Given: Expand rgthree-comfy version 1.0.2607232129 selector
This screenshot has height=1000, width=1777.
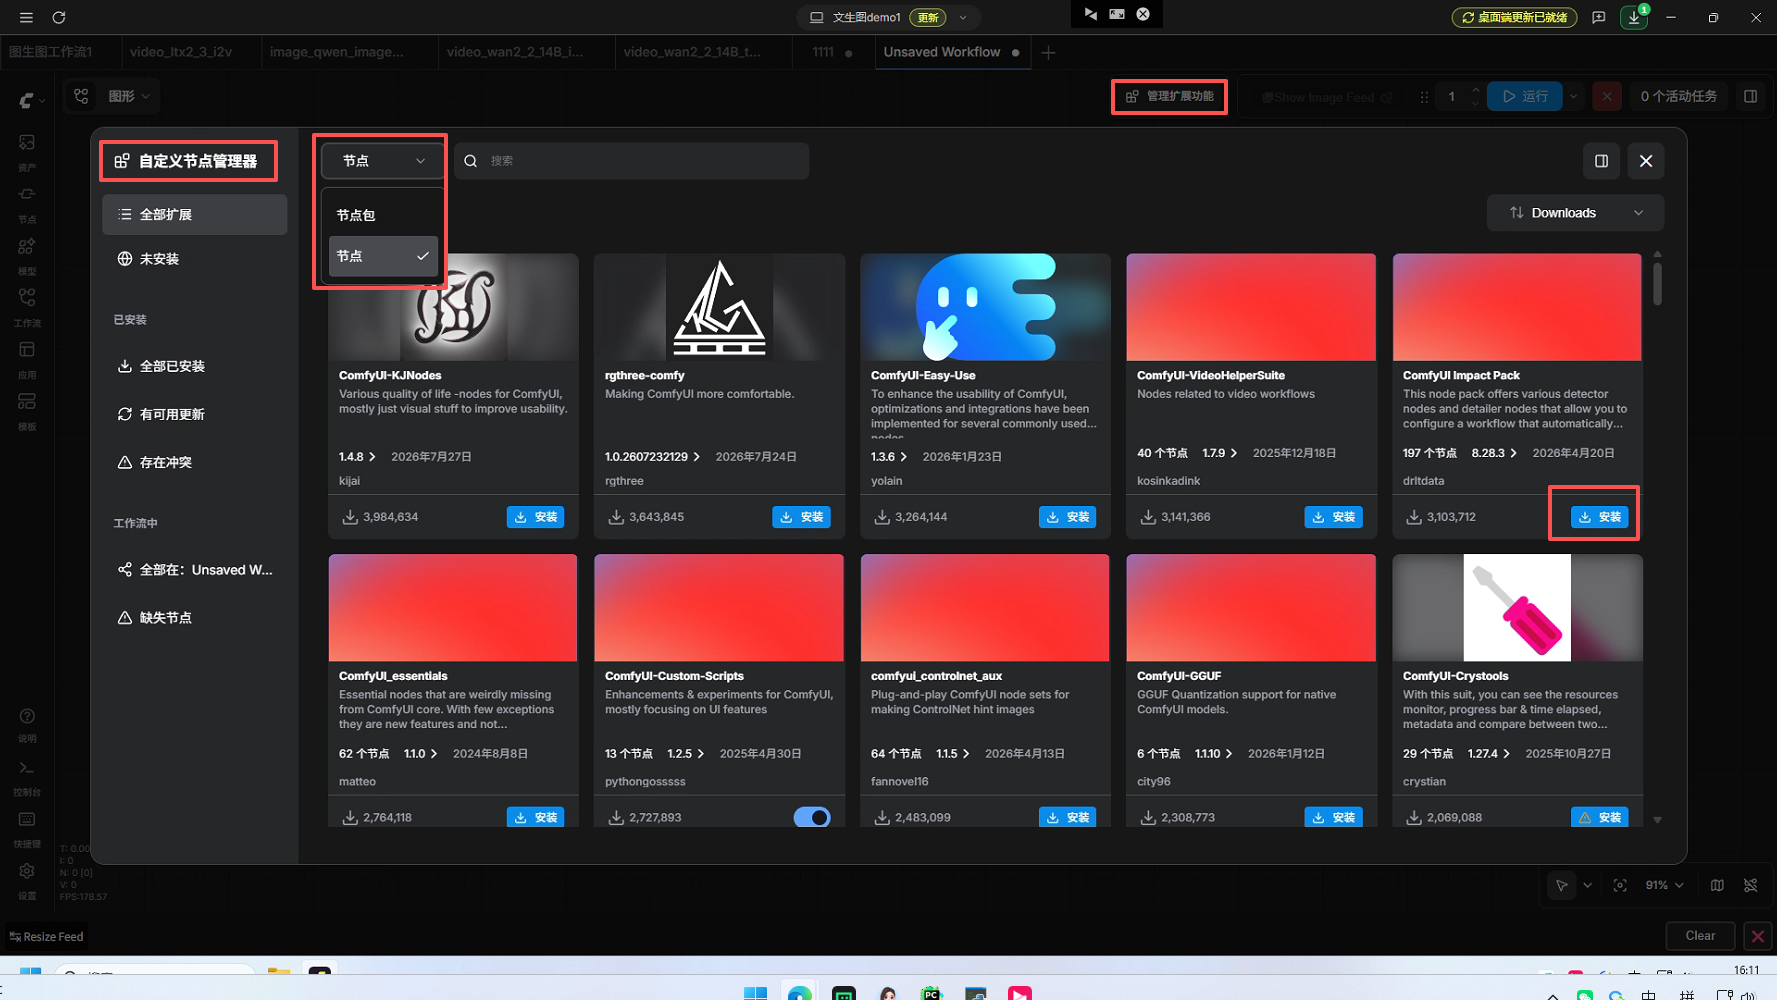Looking at the screenshot, I should [x=652, y=456].
